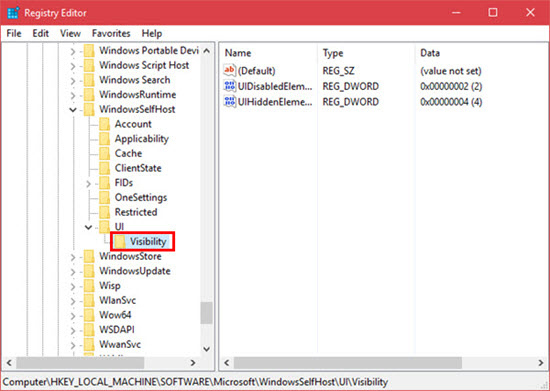Click the ClientState folder icon
The image size is (550, 391).
coord(105,168)
